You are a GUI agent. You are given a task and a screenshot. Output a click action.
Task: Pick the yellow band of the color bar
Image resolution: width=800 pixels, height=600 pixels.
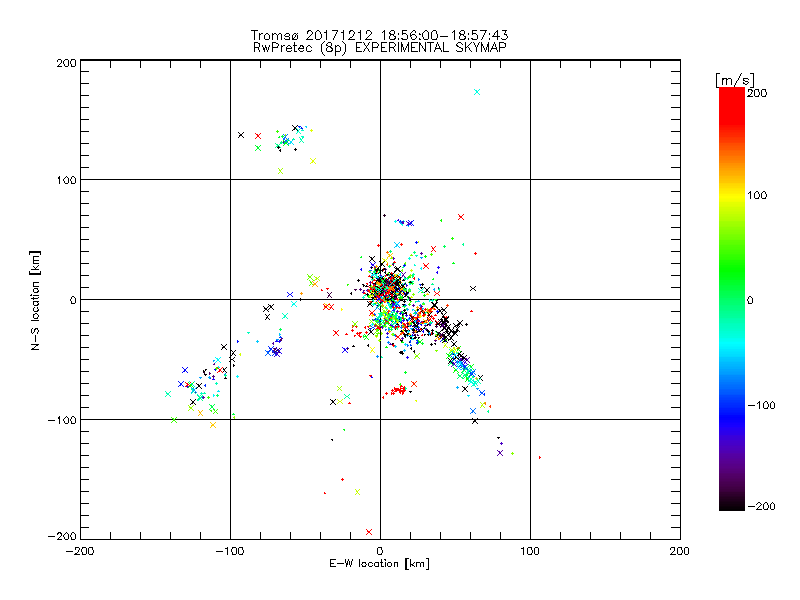[x=732, y=196]
